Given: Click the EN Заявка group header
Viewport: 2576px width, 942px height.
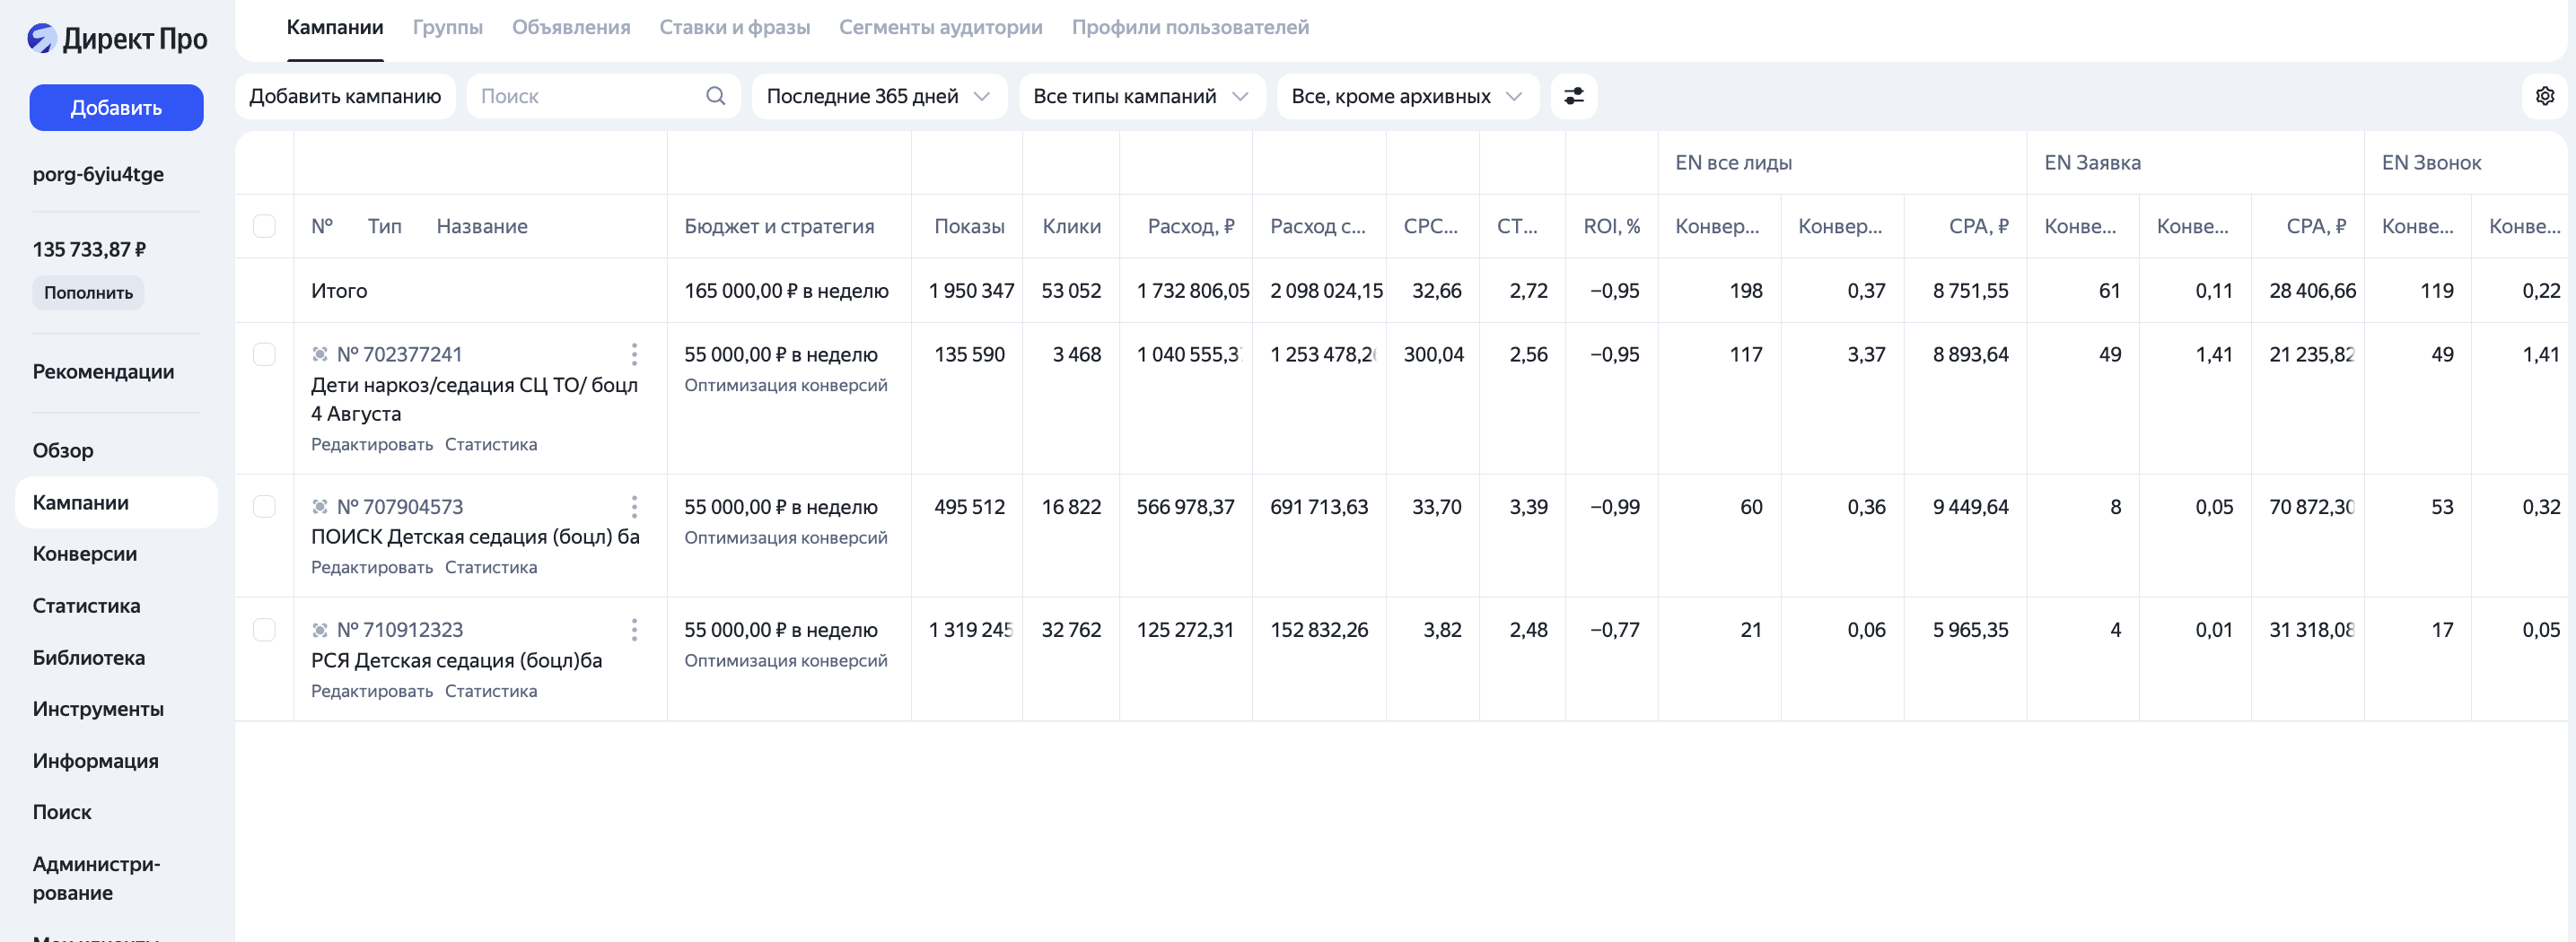Looking at the screenshot, I should [2092, 162].
